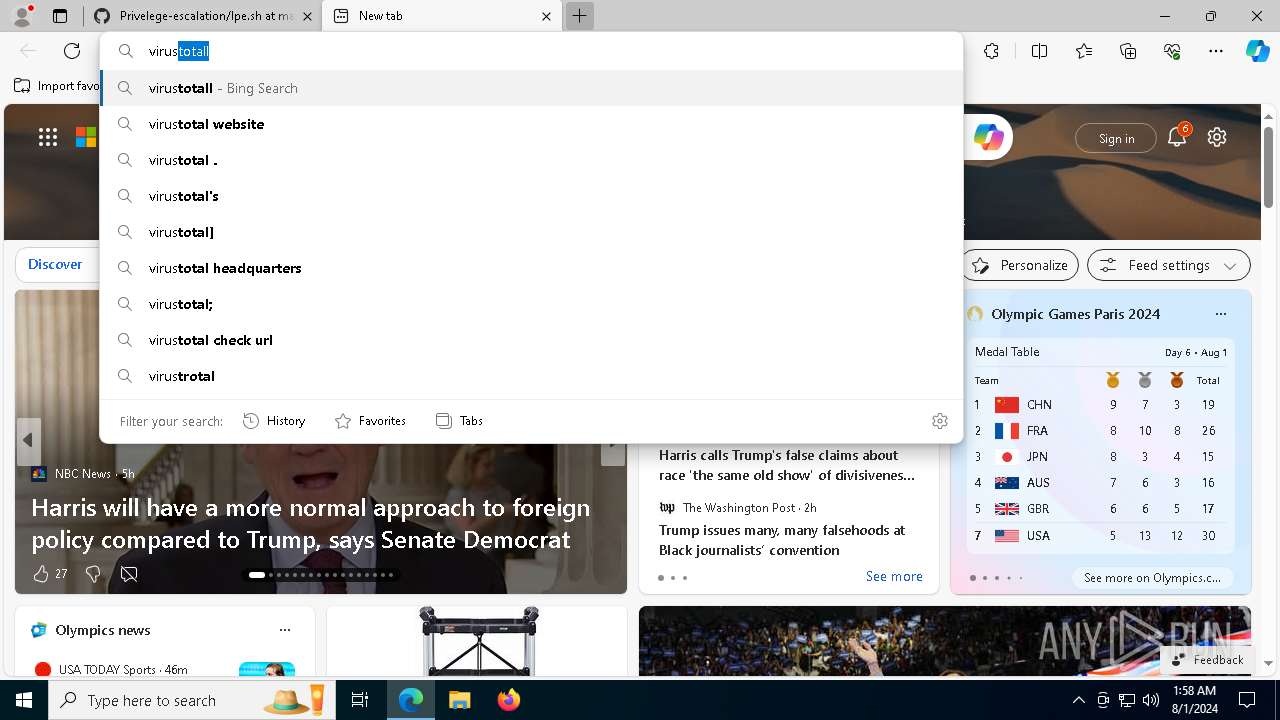Open File Explorer from the taskbar

(x=459, y=700)
